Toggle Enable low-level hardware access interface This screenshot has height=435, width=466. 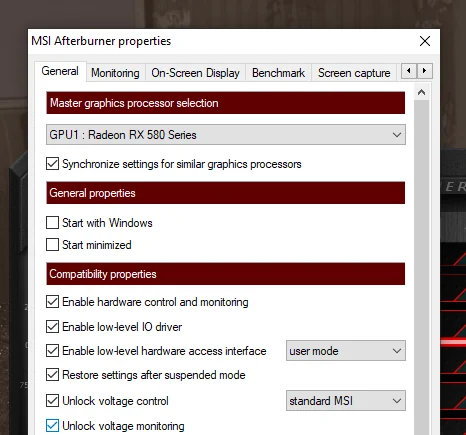click(x=52, y=351)
